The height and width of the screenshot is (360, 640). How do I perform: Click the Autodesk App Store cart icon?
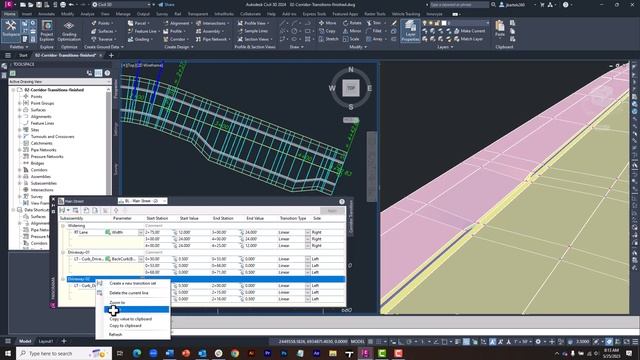click(542, 4)
